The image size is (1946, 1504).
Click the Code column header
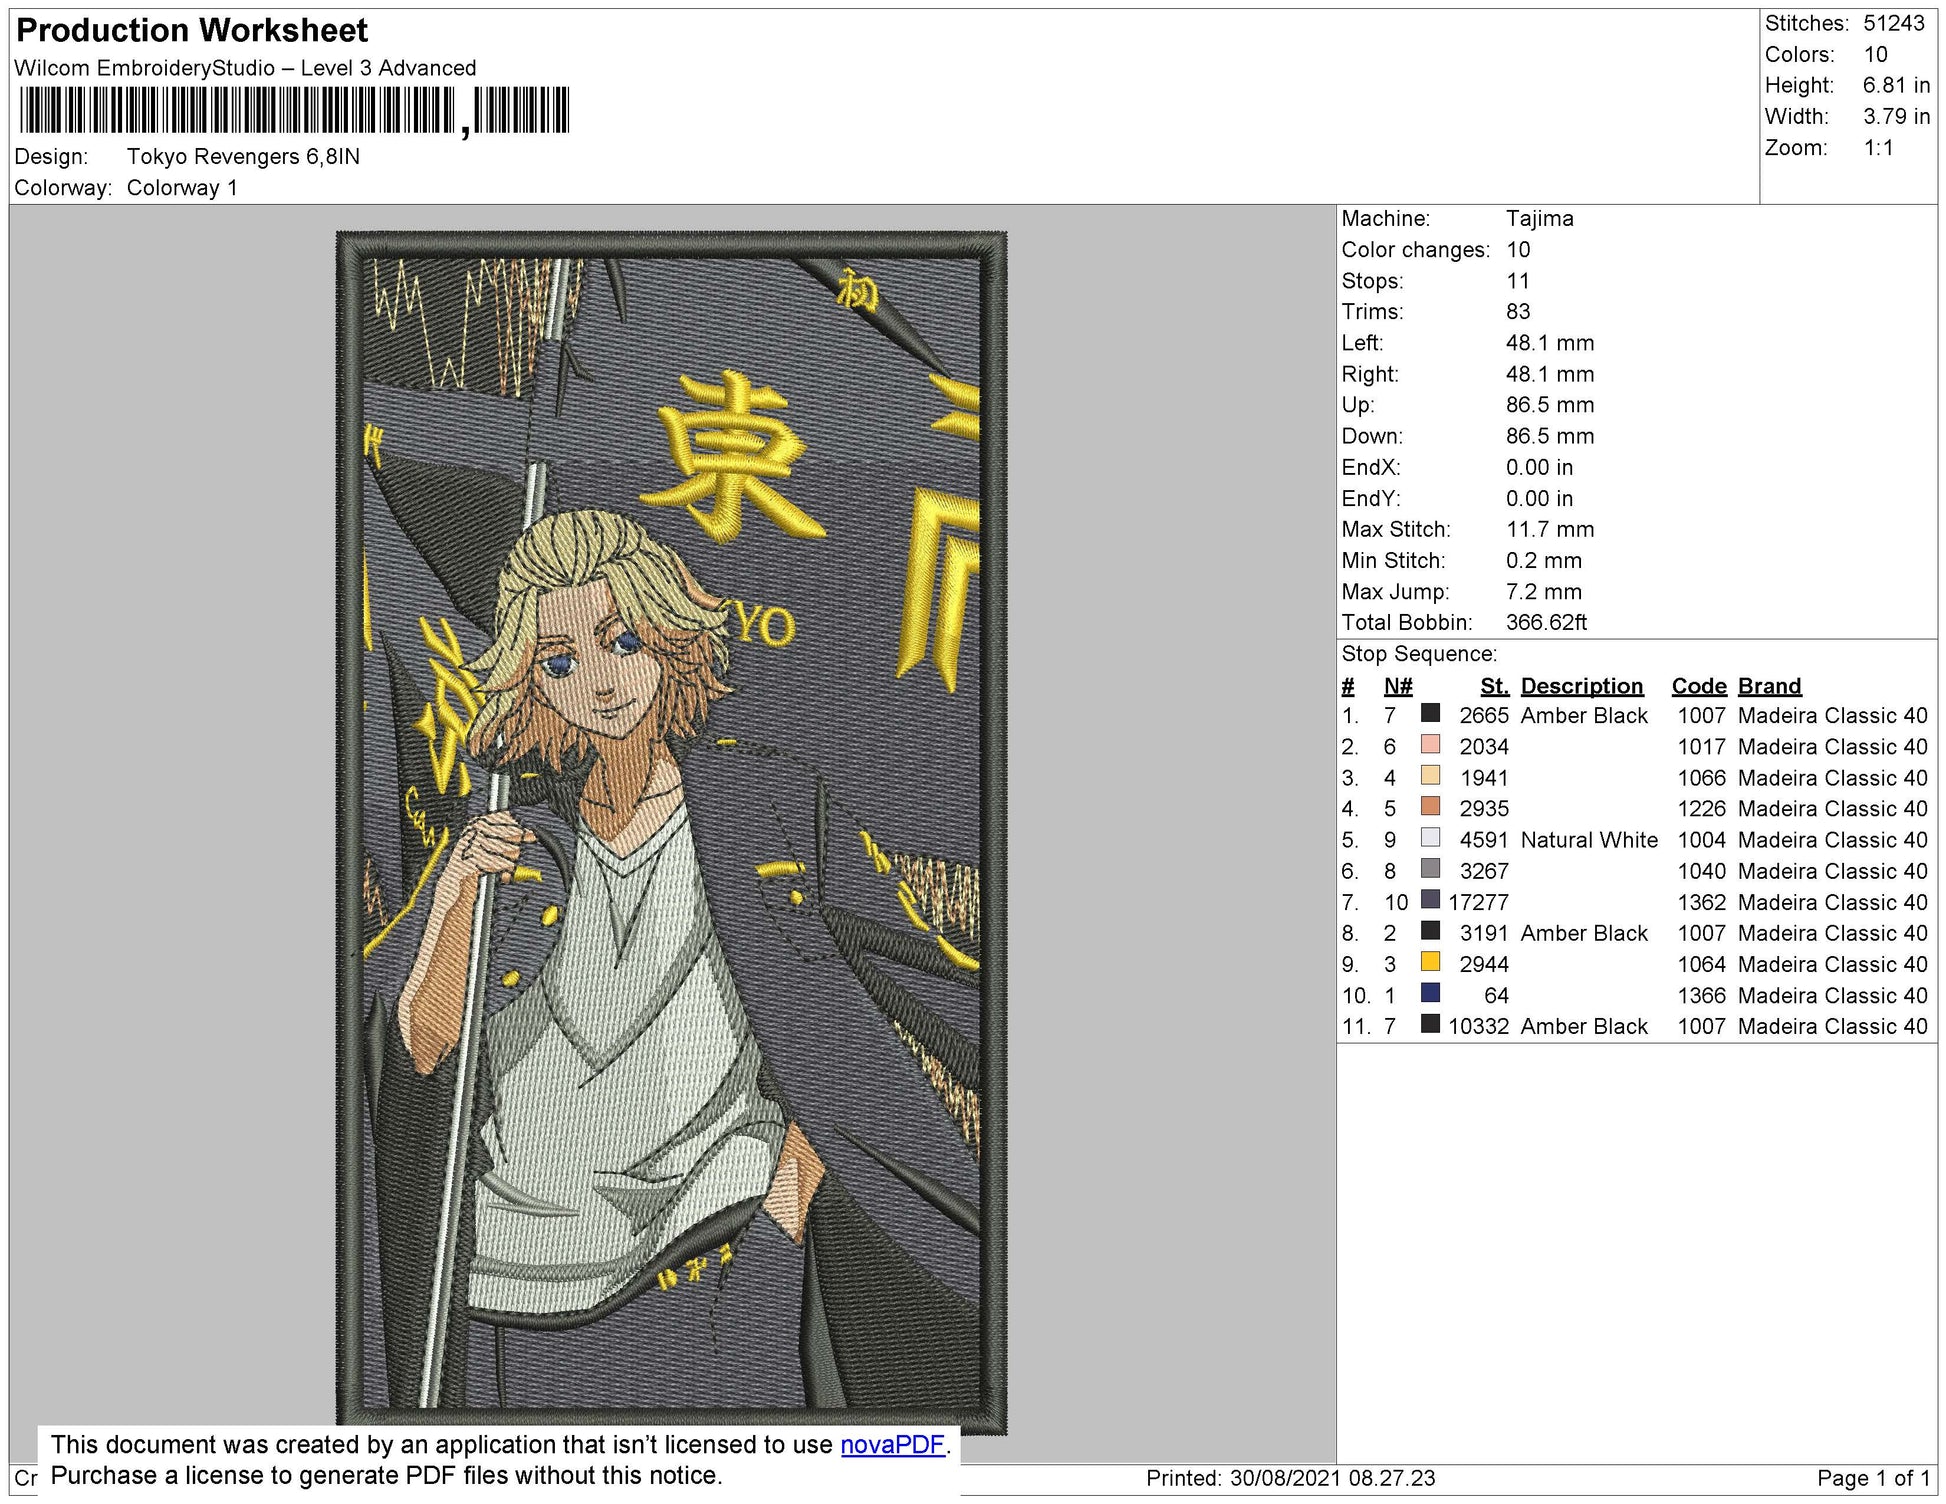(1699, 686)
